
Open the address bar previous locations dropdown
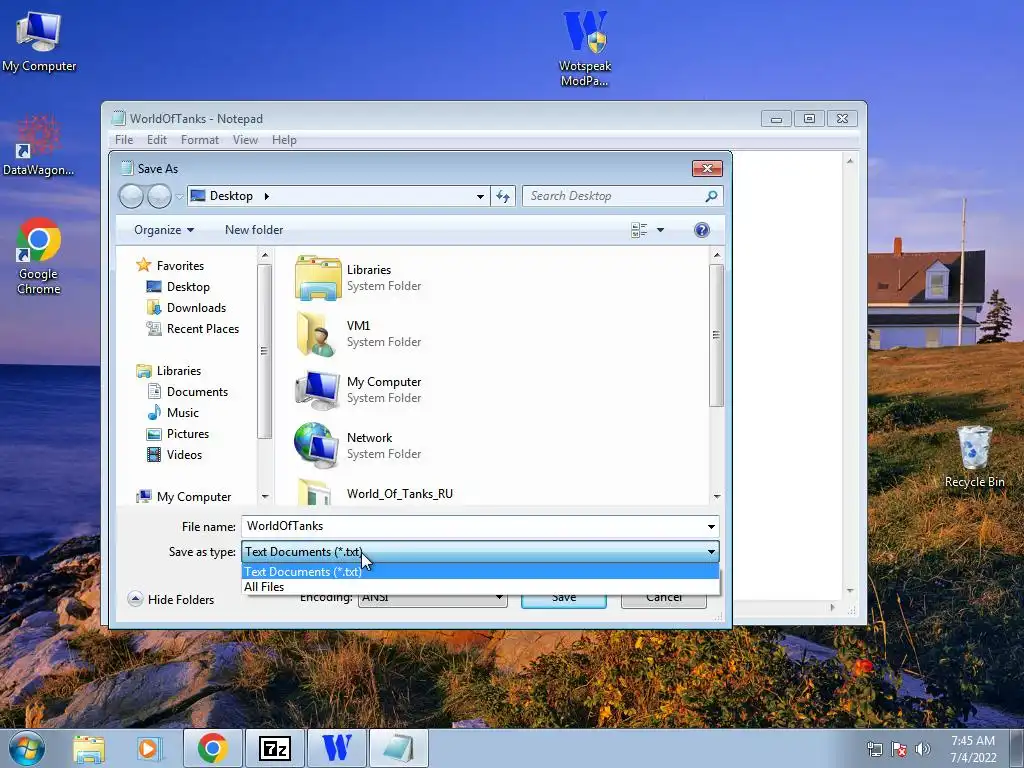(x=480, y=196)
